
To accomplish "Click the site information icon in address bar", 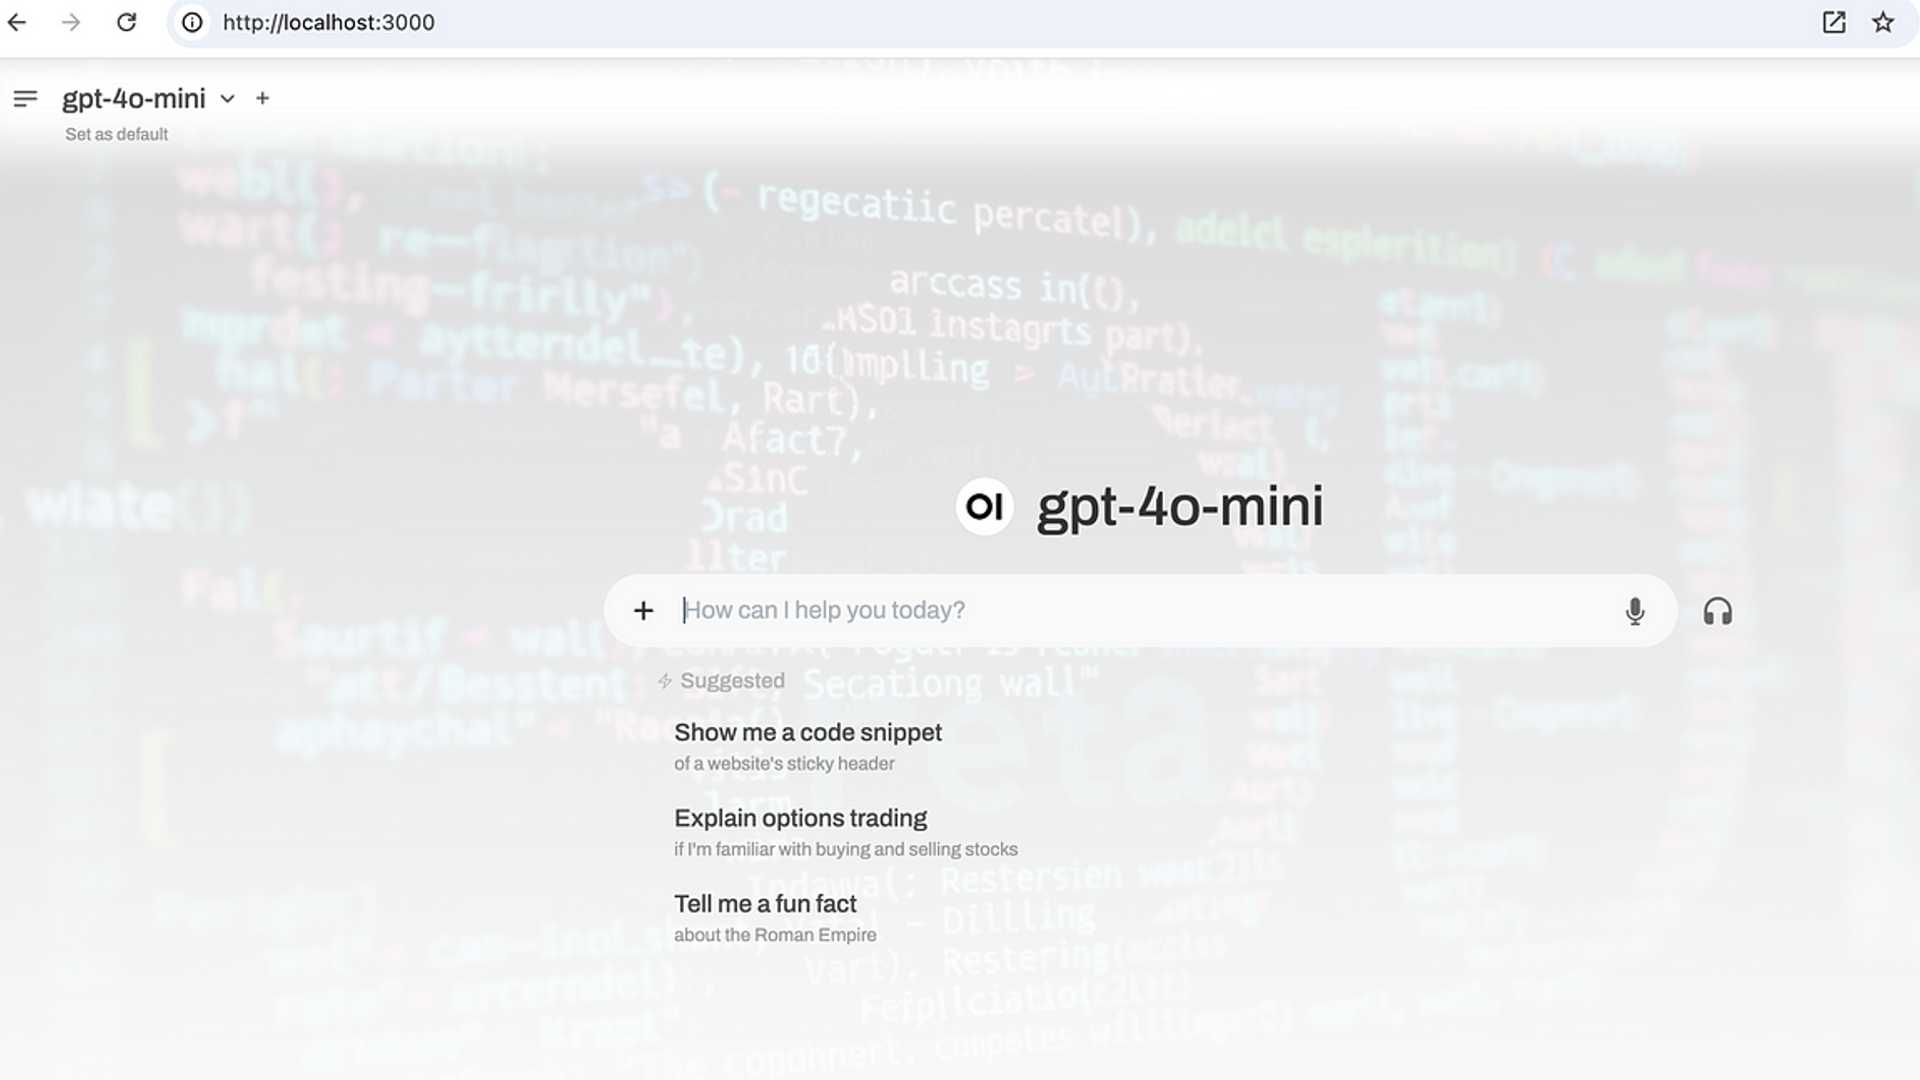I will click(190, 22).
